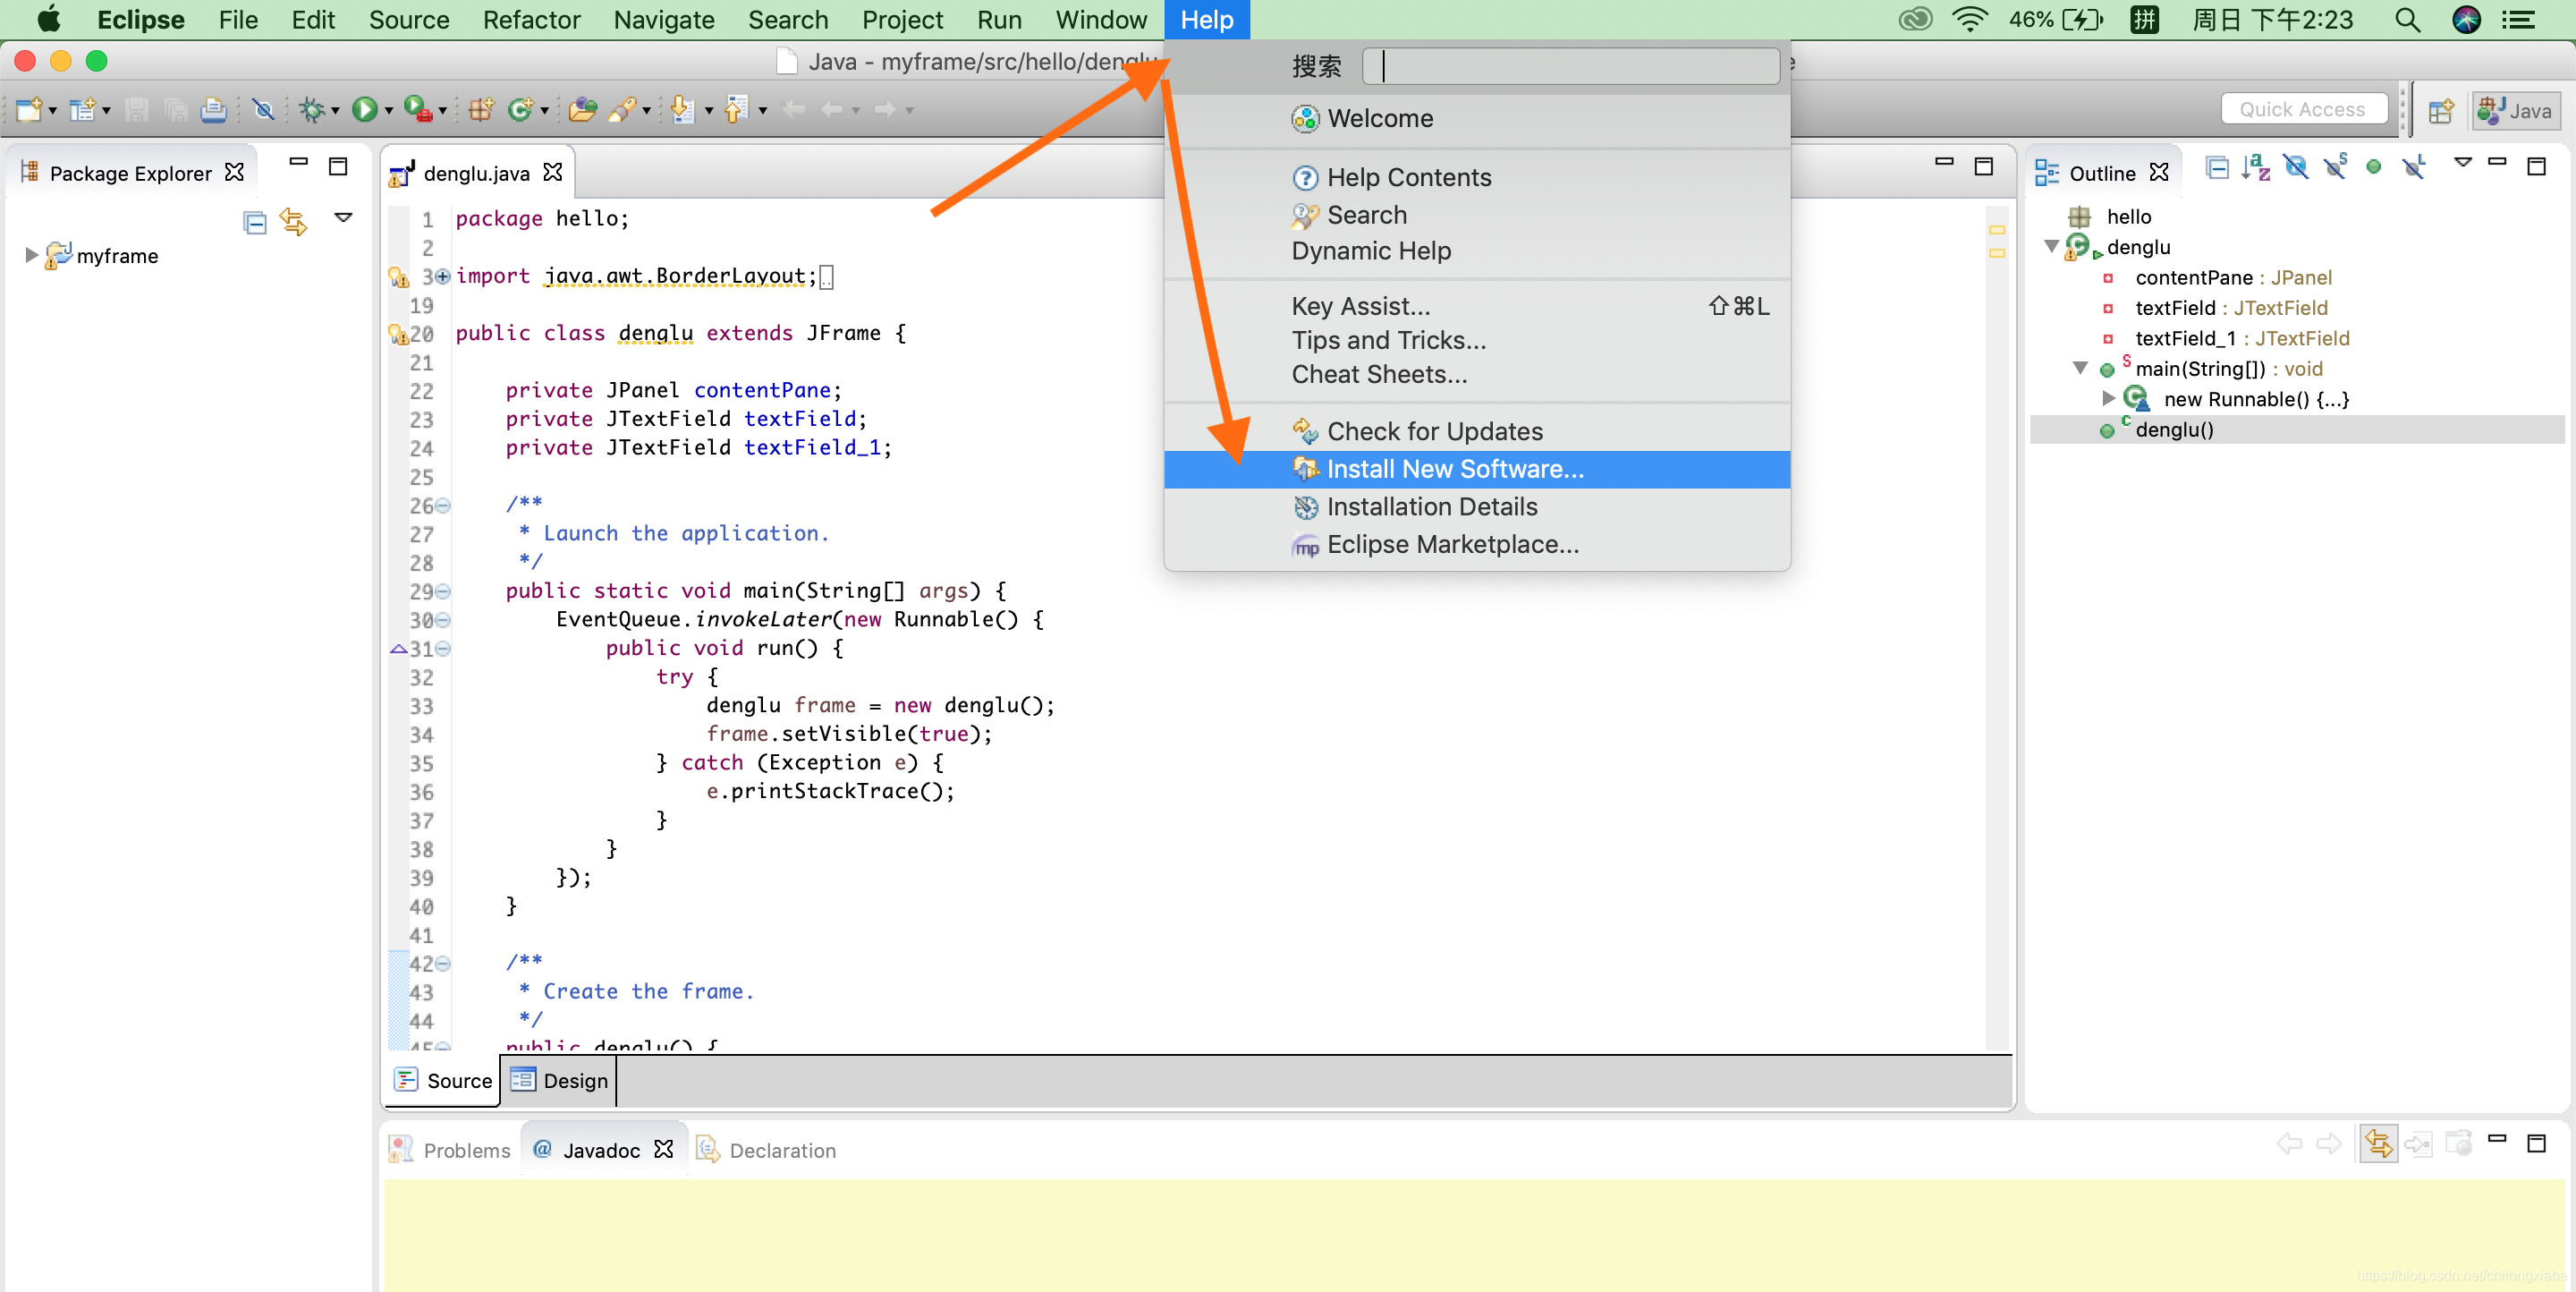Open Cheat Sheets... entry

click(1477, 374)
